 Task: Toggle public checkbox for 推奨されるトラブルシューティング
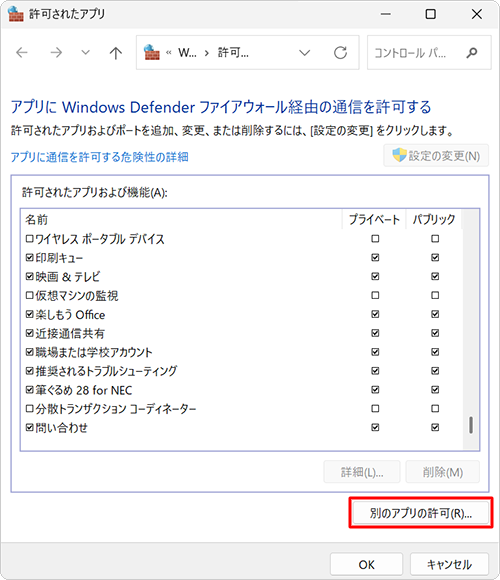coord(435,371)
